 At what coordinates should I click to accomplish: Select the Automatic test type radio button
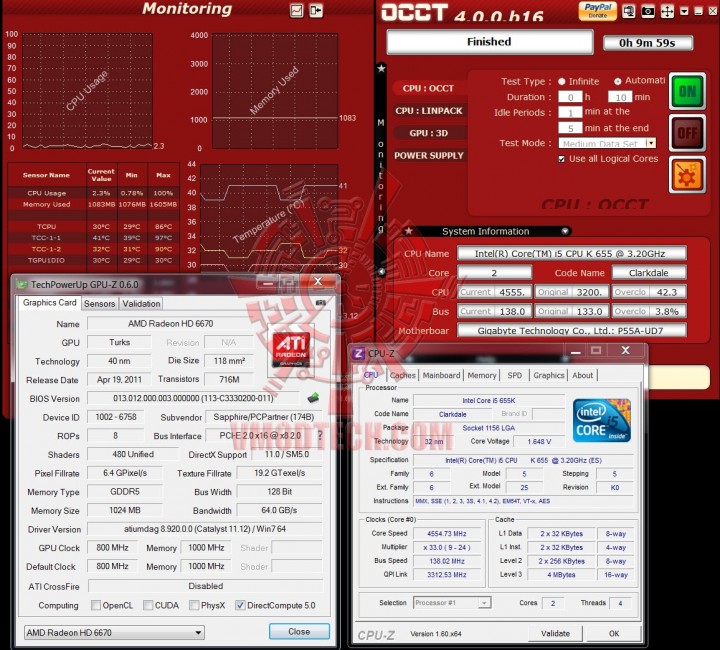point(618,81)
